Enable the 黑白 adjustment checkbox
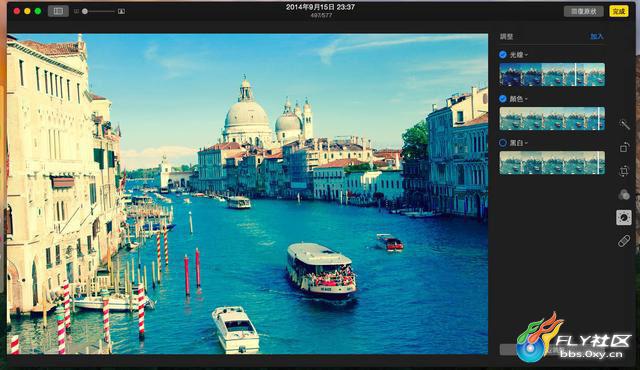 503,143
